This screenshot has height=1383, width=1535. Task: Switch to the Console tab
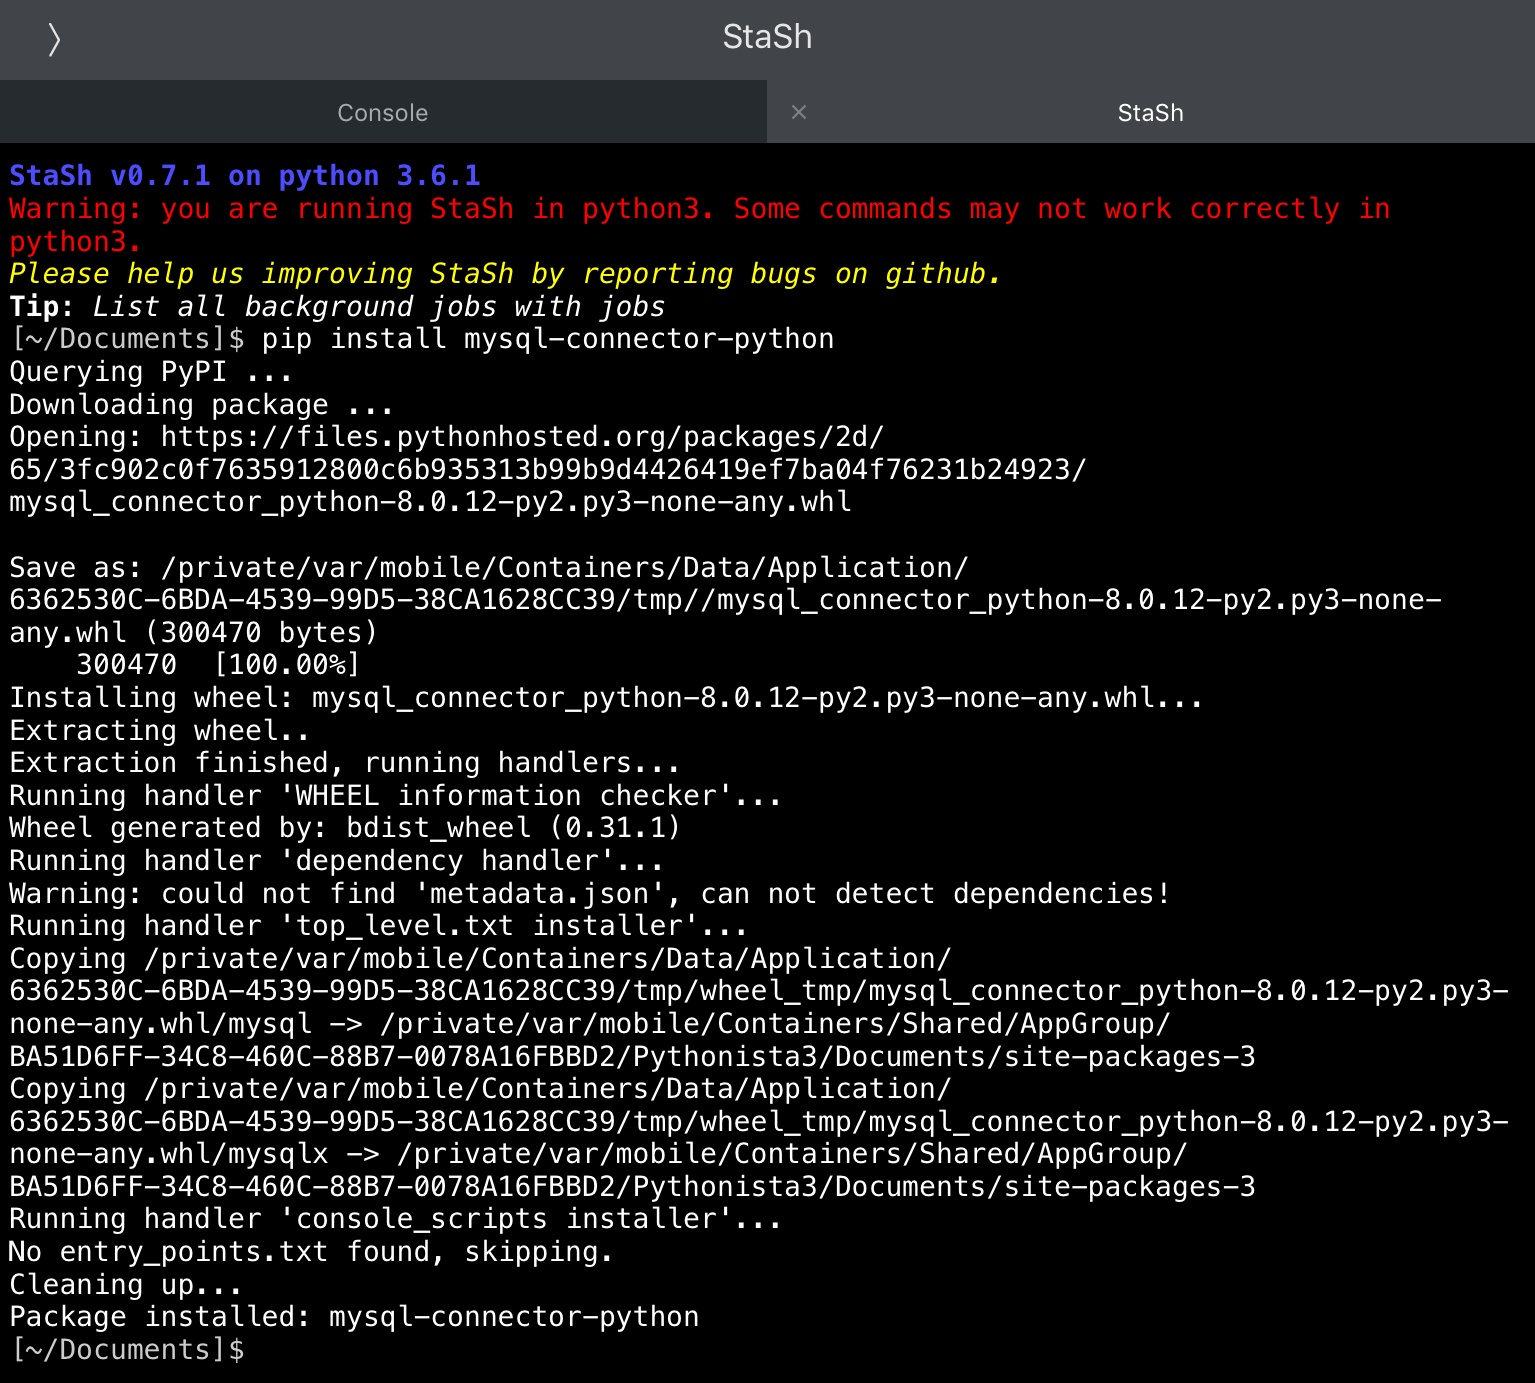[383, 112]
